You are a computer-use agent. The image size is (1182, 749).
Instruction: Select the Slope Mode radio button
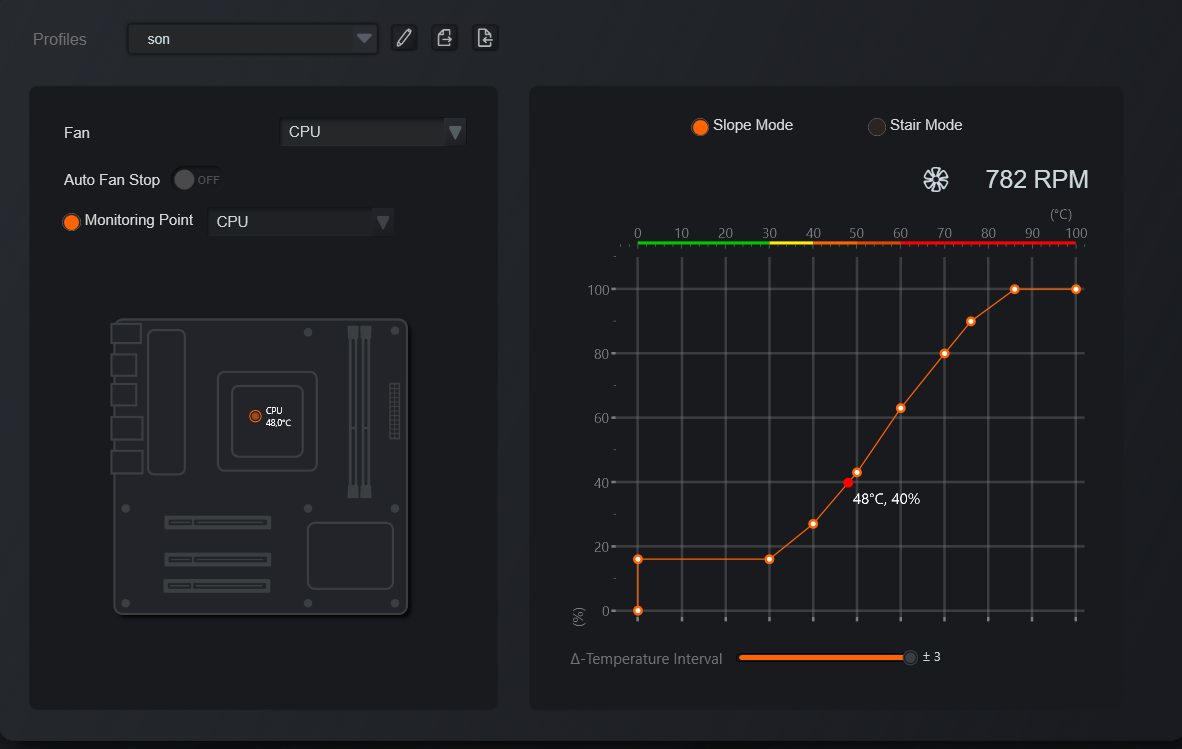(x=700, y=127)
